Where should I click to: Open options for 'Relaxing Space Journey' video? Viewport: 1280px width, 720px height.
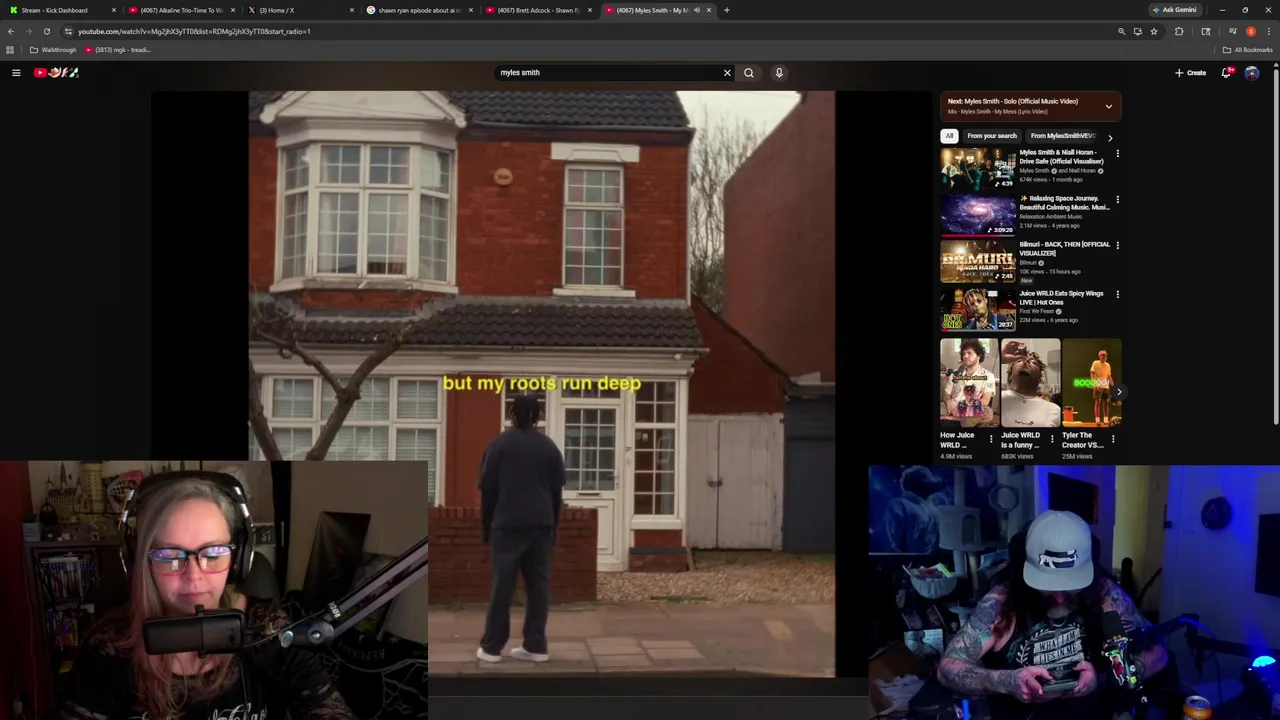(x=1117, y=200)
